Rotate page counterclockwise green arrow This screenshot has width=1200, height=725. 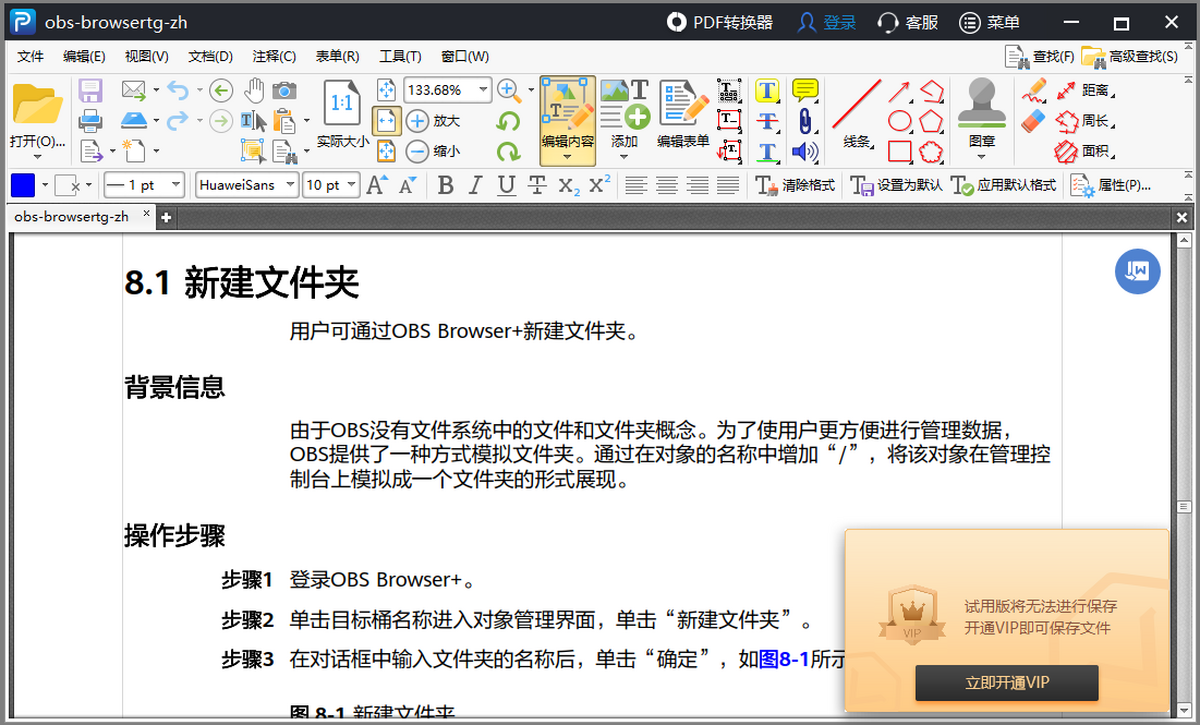coord(509,121)
